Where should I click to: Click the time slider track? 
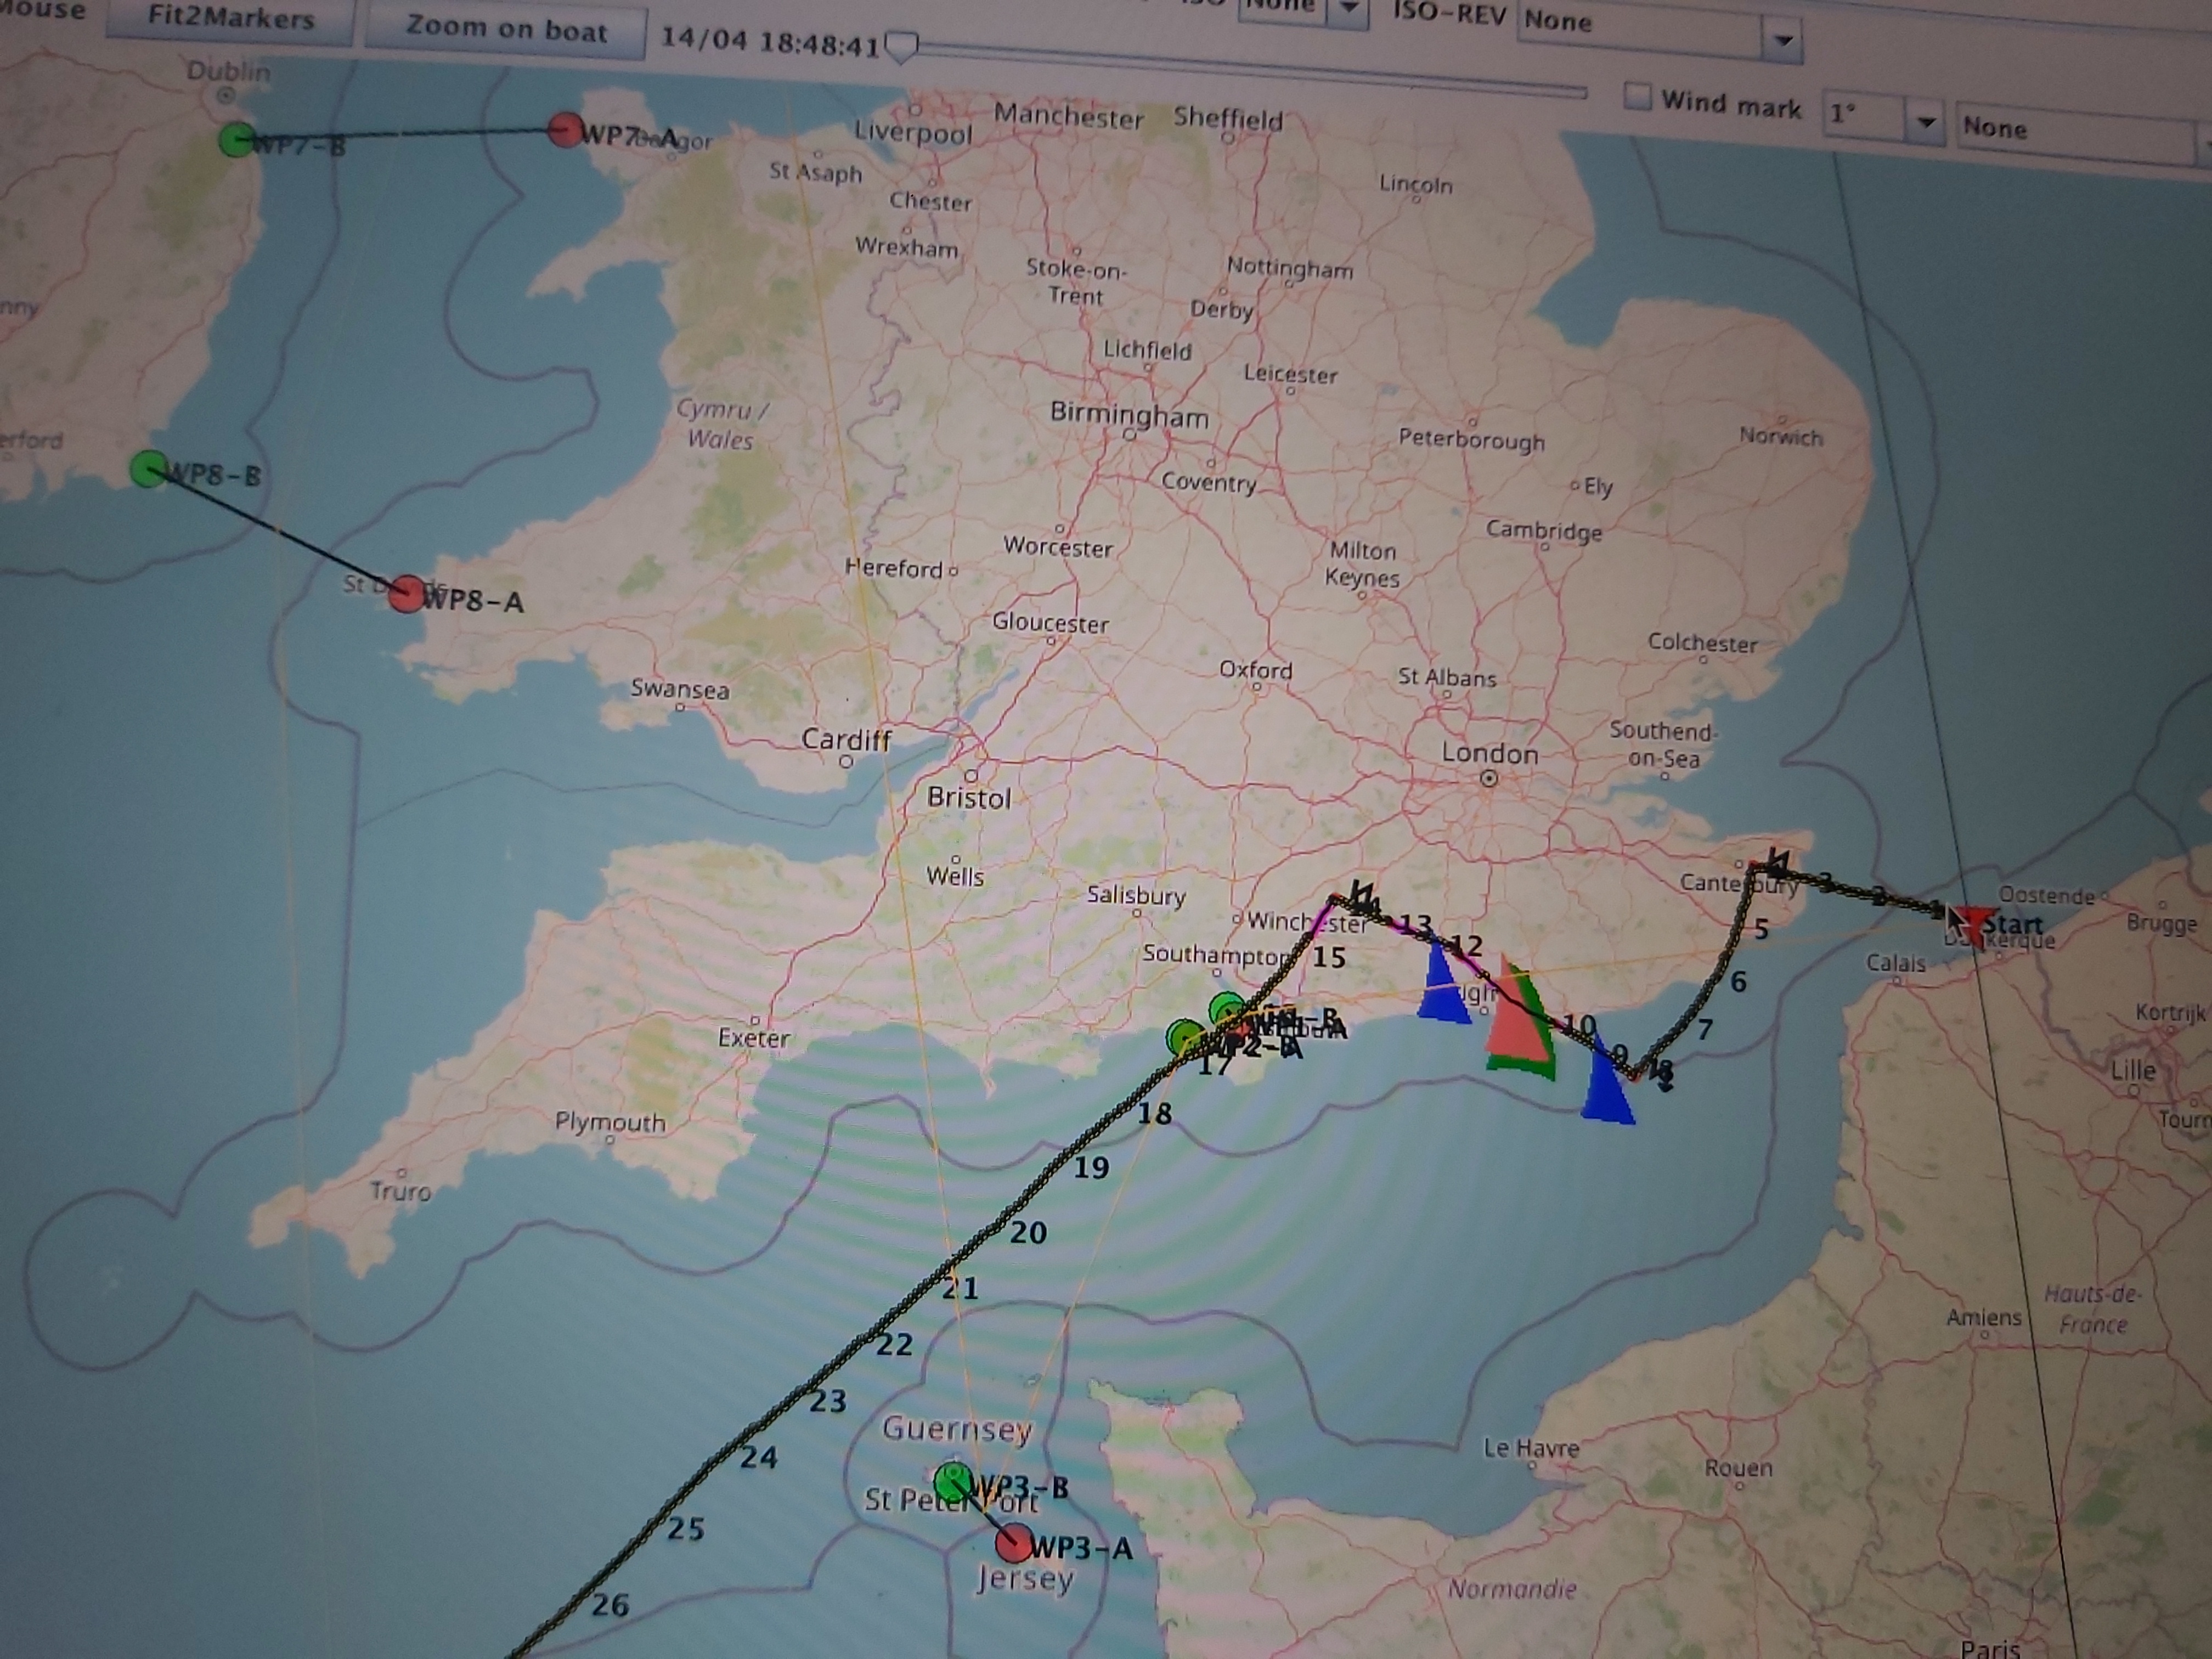pos(1245,68)
